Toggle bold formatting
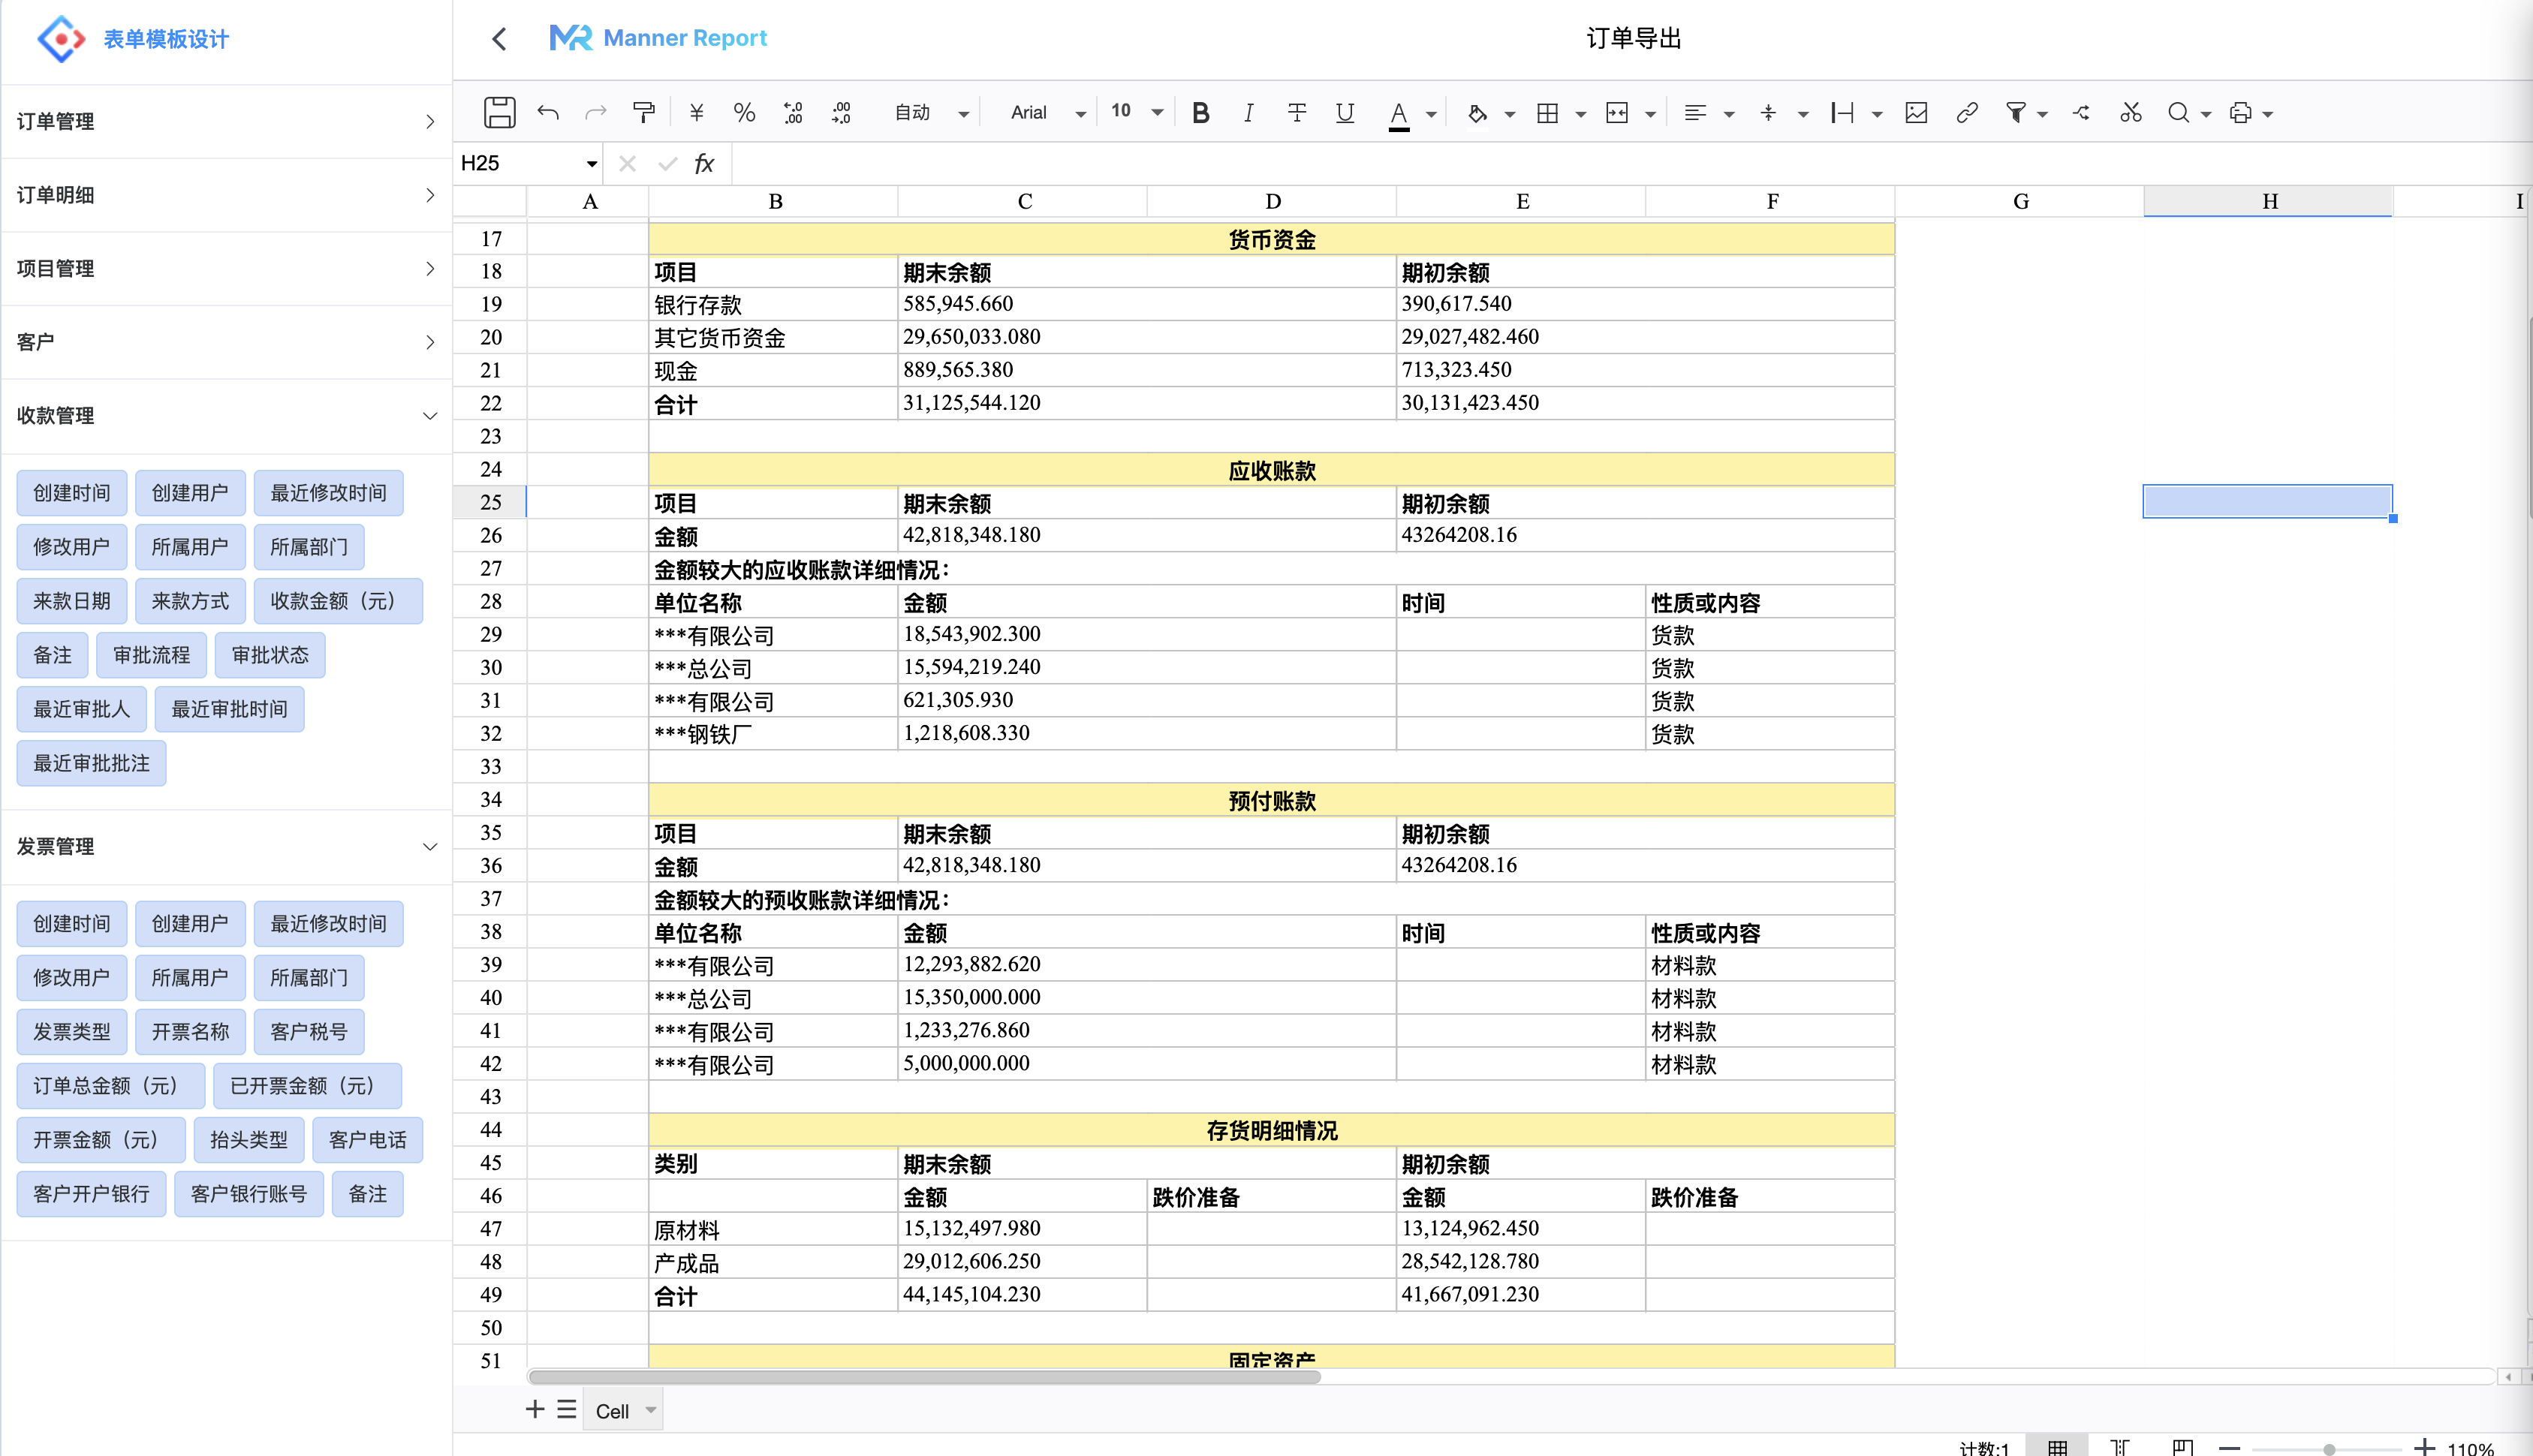2533x1456 pixels. [x=1200, y=112]
